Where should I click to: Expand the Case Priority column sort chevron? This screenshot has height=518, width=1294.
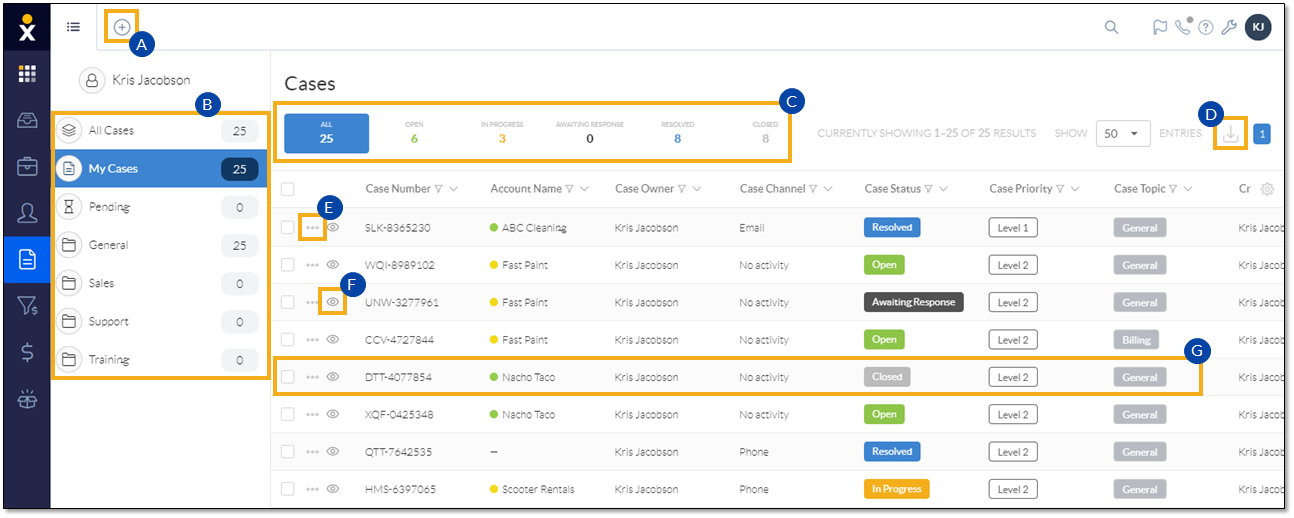(x=1077, y=189)
